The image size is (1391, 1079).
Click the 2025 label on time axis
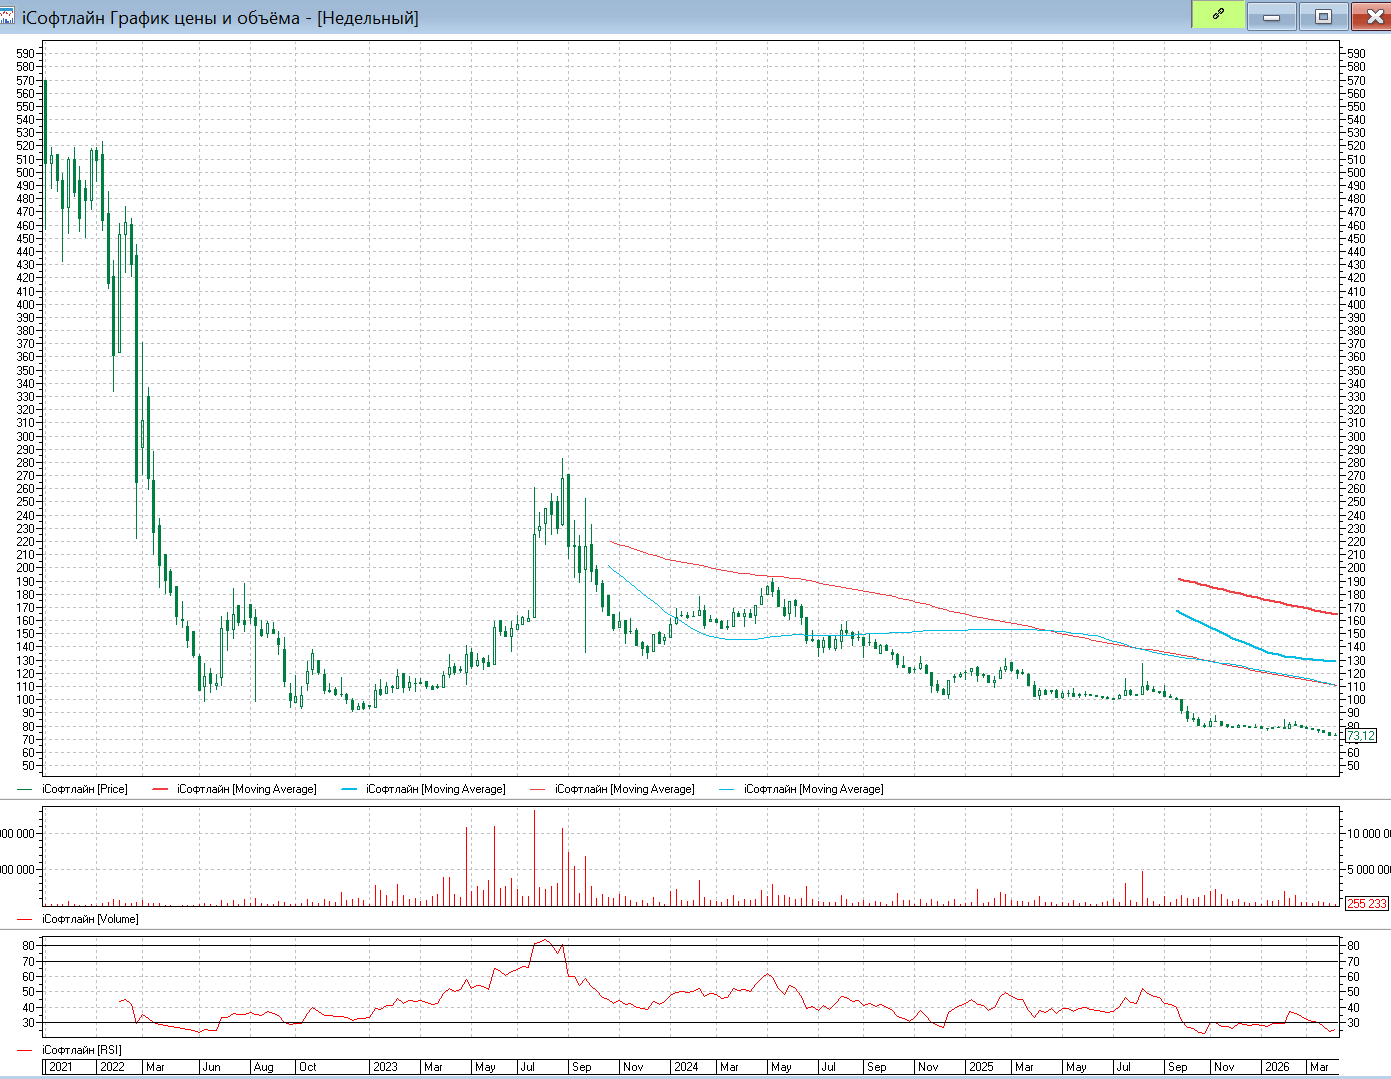981,1067
